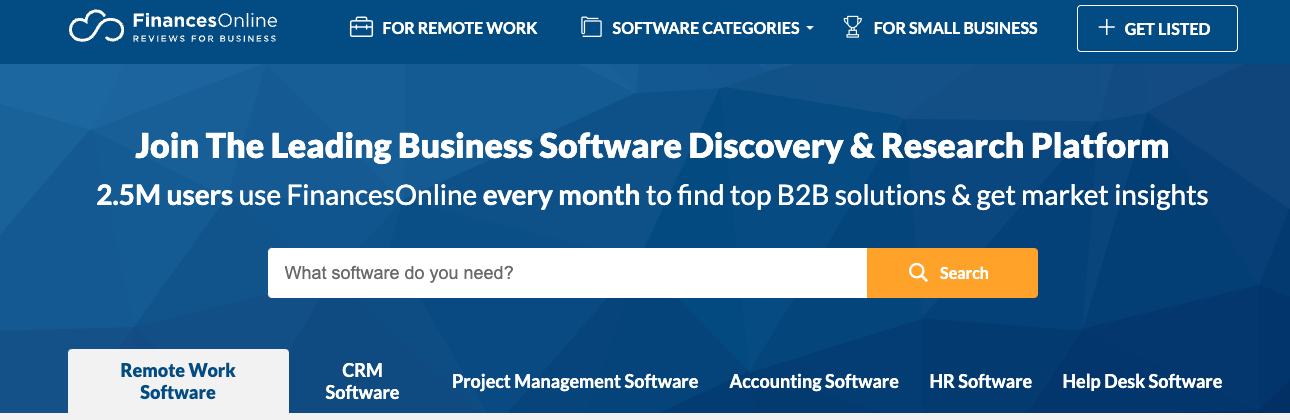The width and height of the screenshot is (1290, 420).
Task: Open the FOR REMOTE WORK link
Action: (x=459, y=28)
